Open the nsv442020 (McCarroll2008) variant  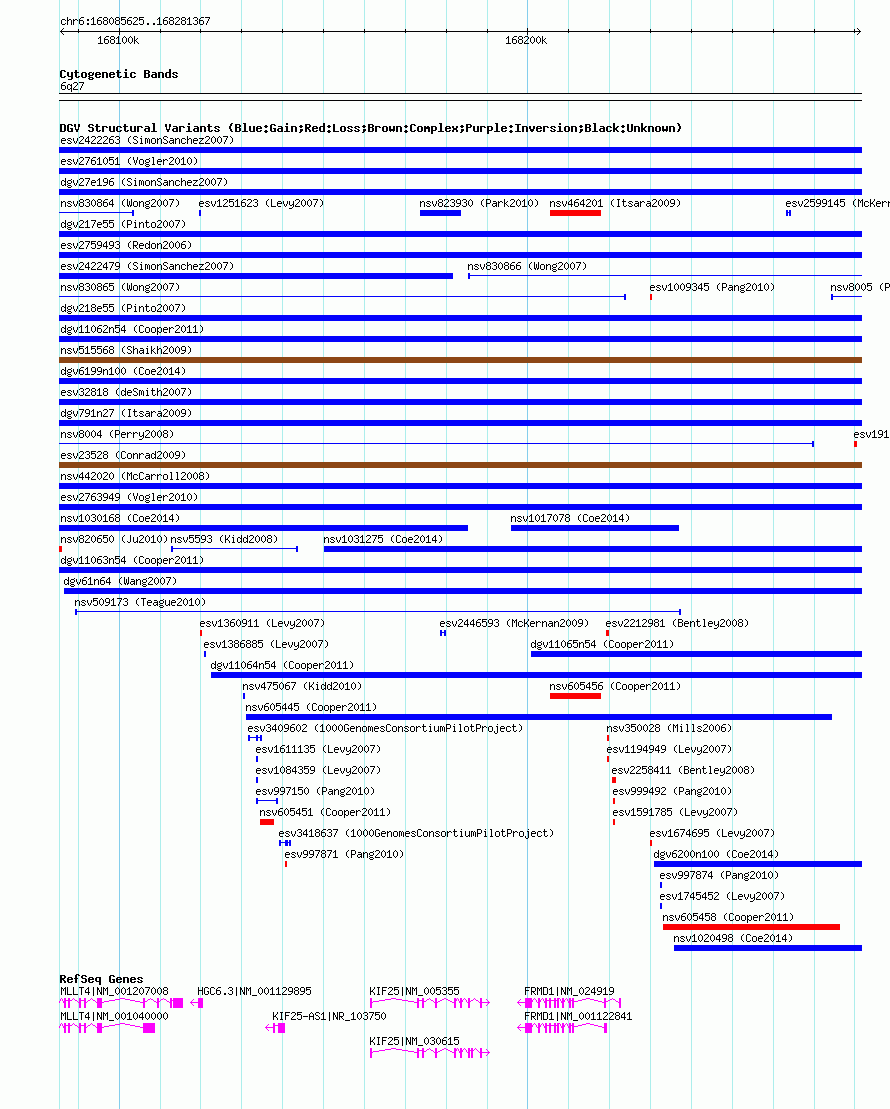click(x=134, y=476)
